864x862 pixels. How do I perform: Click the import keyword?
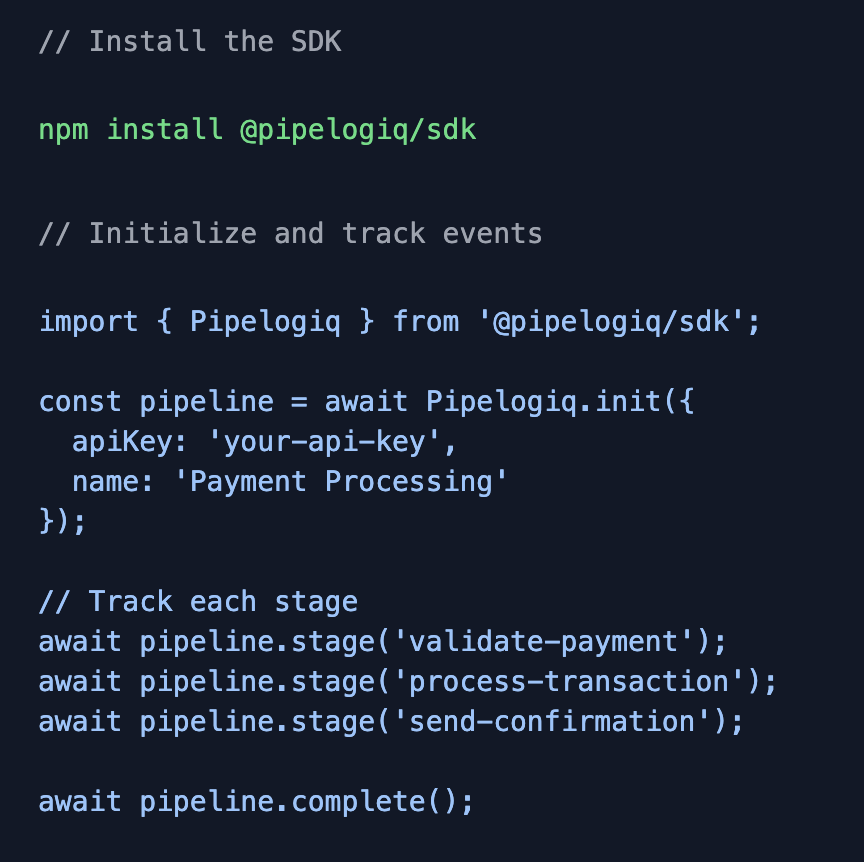[x=89, y=322]
